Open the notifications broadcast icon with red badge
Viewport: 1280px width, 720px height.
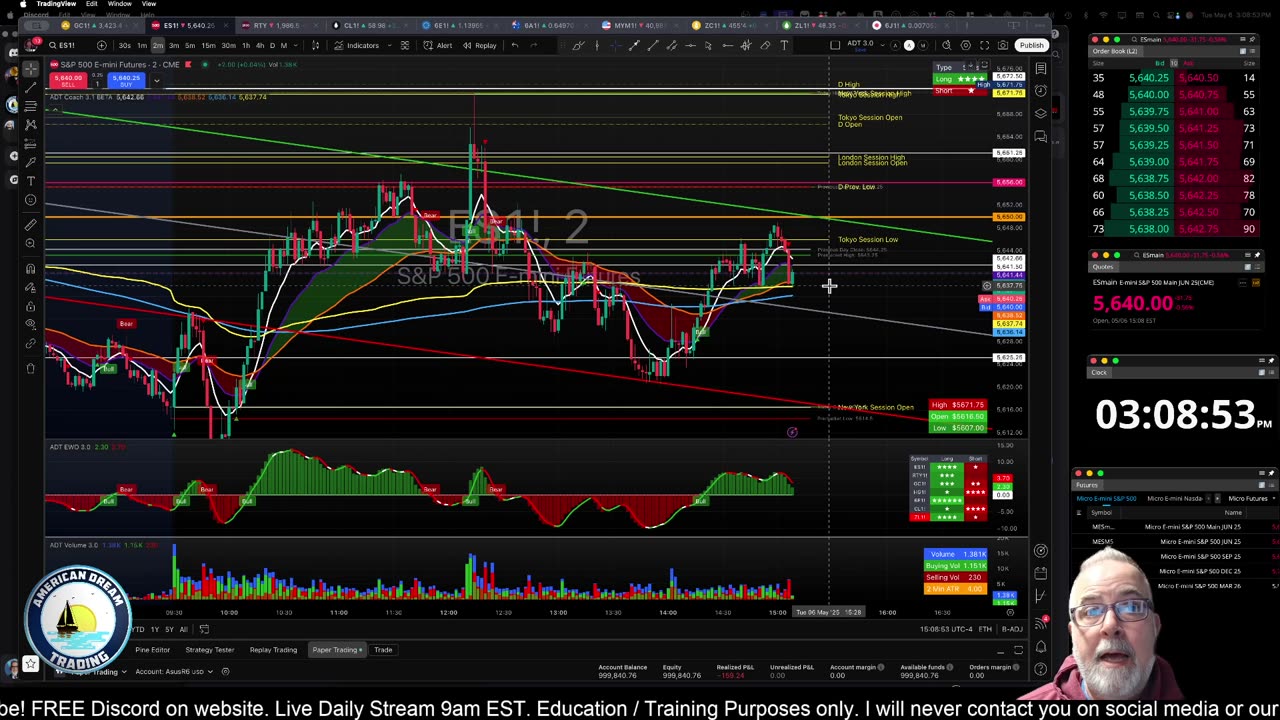[x=1041, y=621]
